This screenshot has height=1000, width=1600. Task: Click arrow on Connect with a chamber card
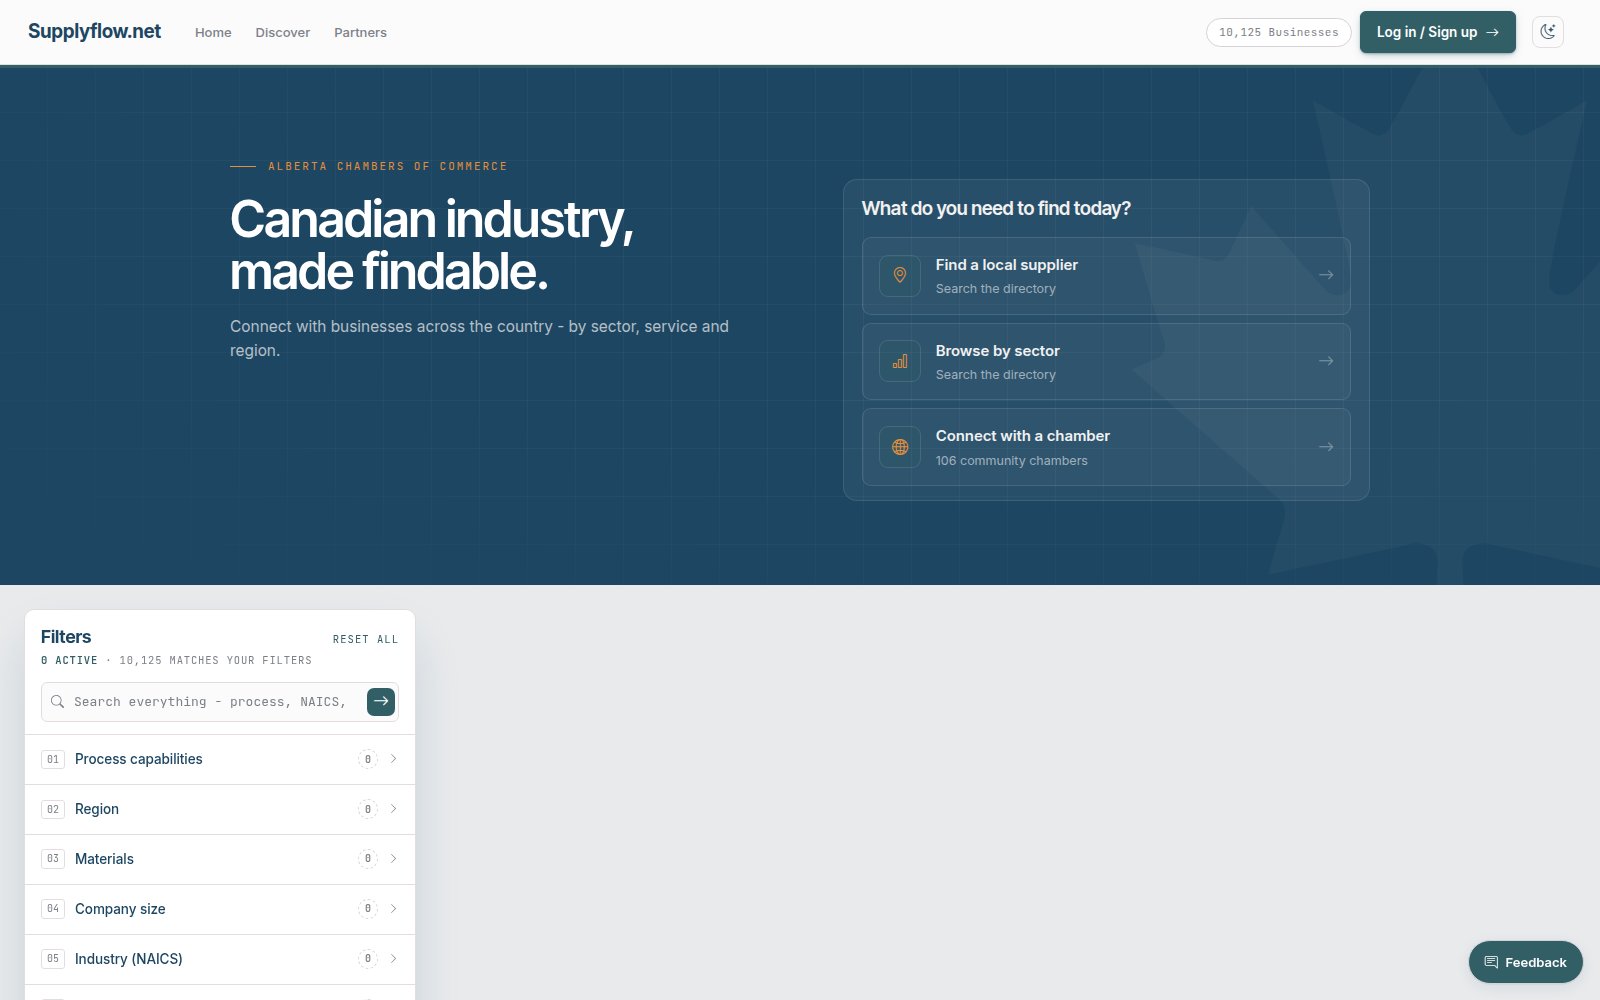point(1326,447)
